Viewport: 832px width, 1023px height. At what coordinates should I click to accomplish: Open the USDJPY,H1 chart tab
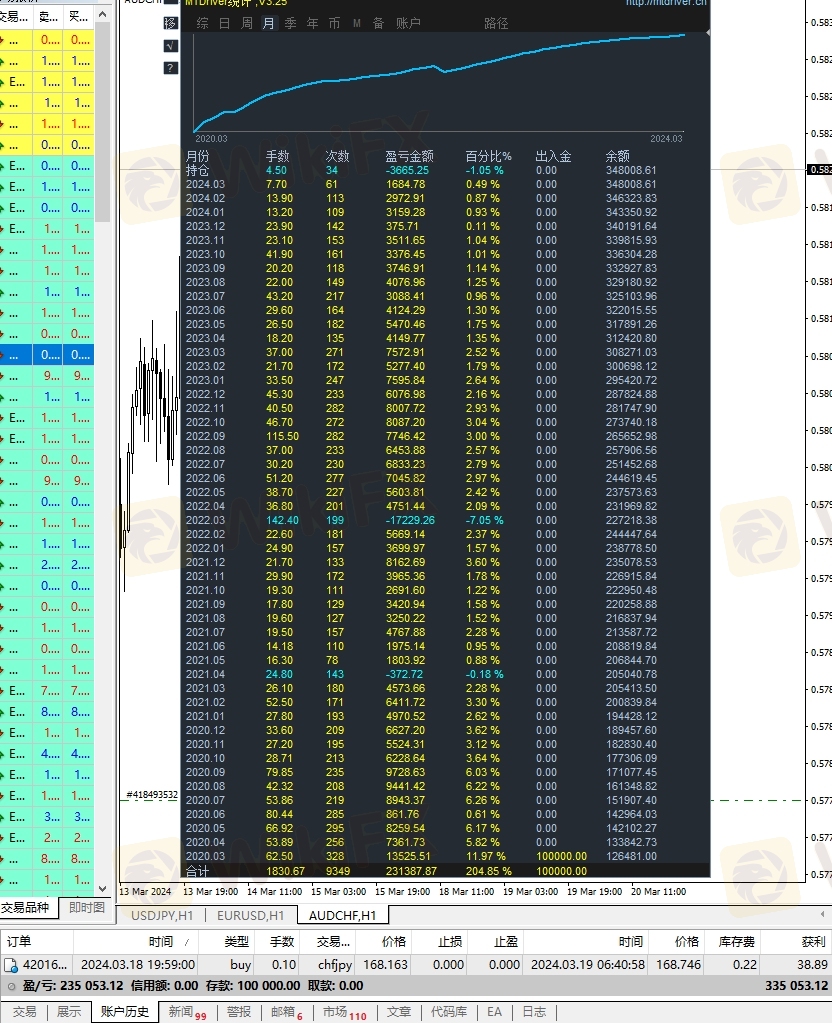tap(162, 915)
